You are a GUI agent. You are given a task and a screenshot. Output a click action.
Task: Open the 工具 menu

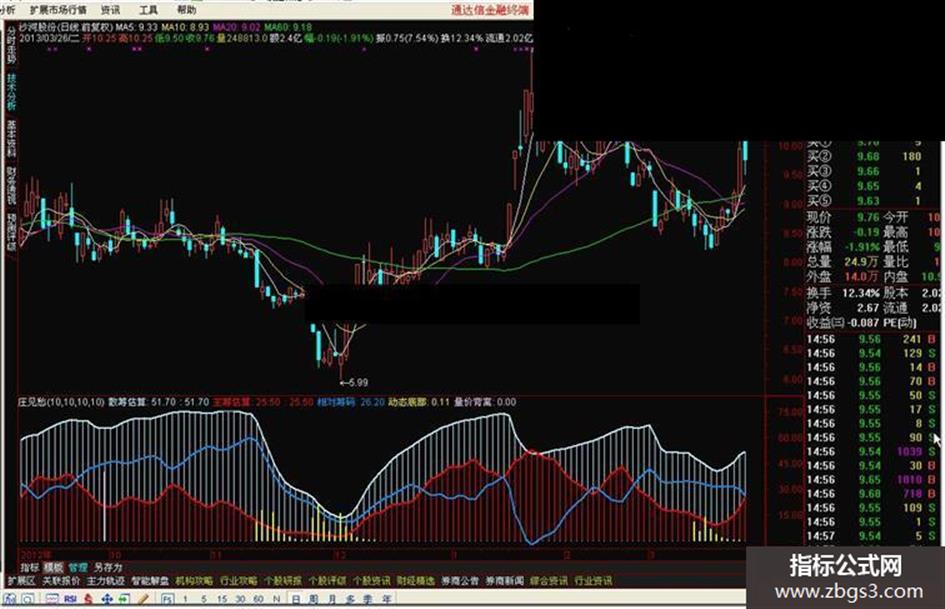point(148,10)
